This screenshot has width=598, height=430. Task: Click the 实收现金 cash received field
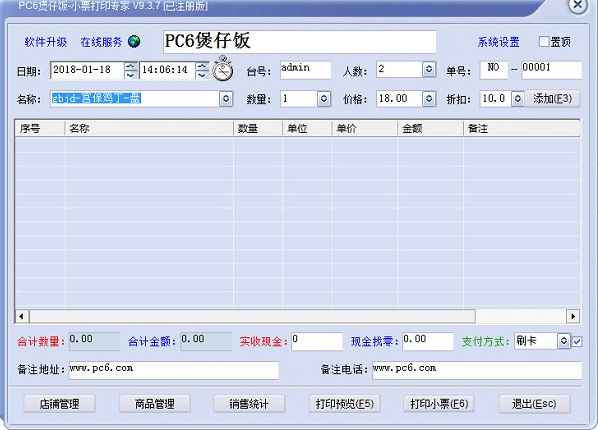(317, 341)
